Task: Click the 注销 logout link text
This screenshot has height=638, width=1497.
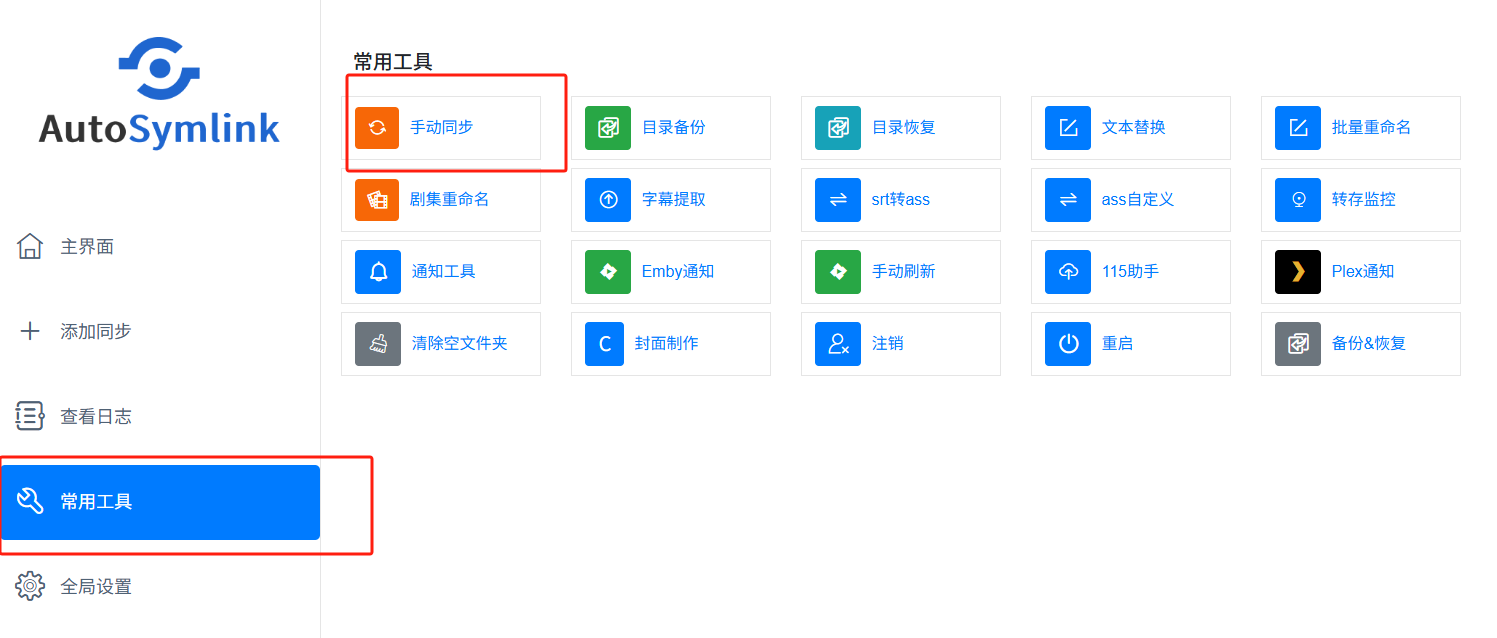Action: tap(888, 344)
